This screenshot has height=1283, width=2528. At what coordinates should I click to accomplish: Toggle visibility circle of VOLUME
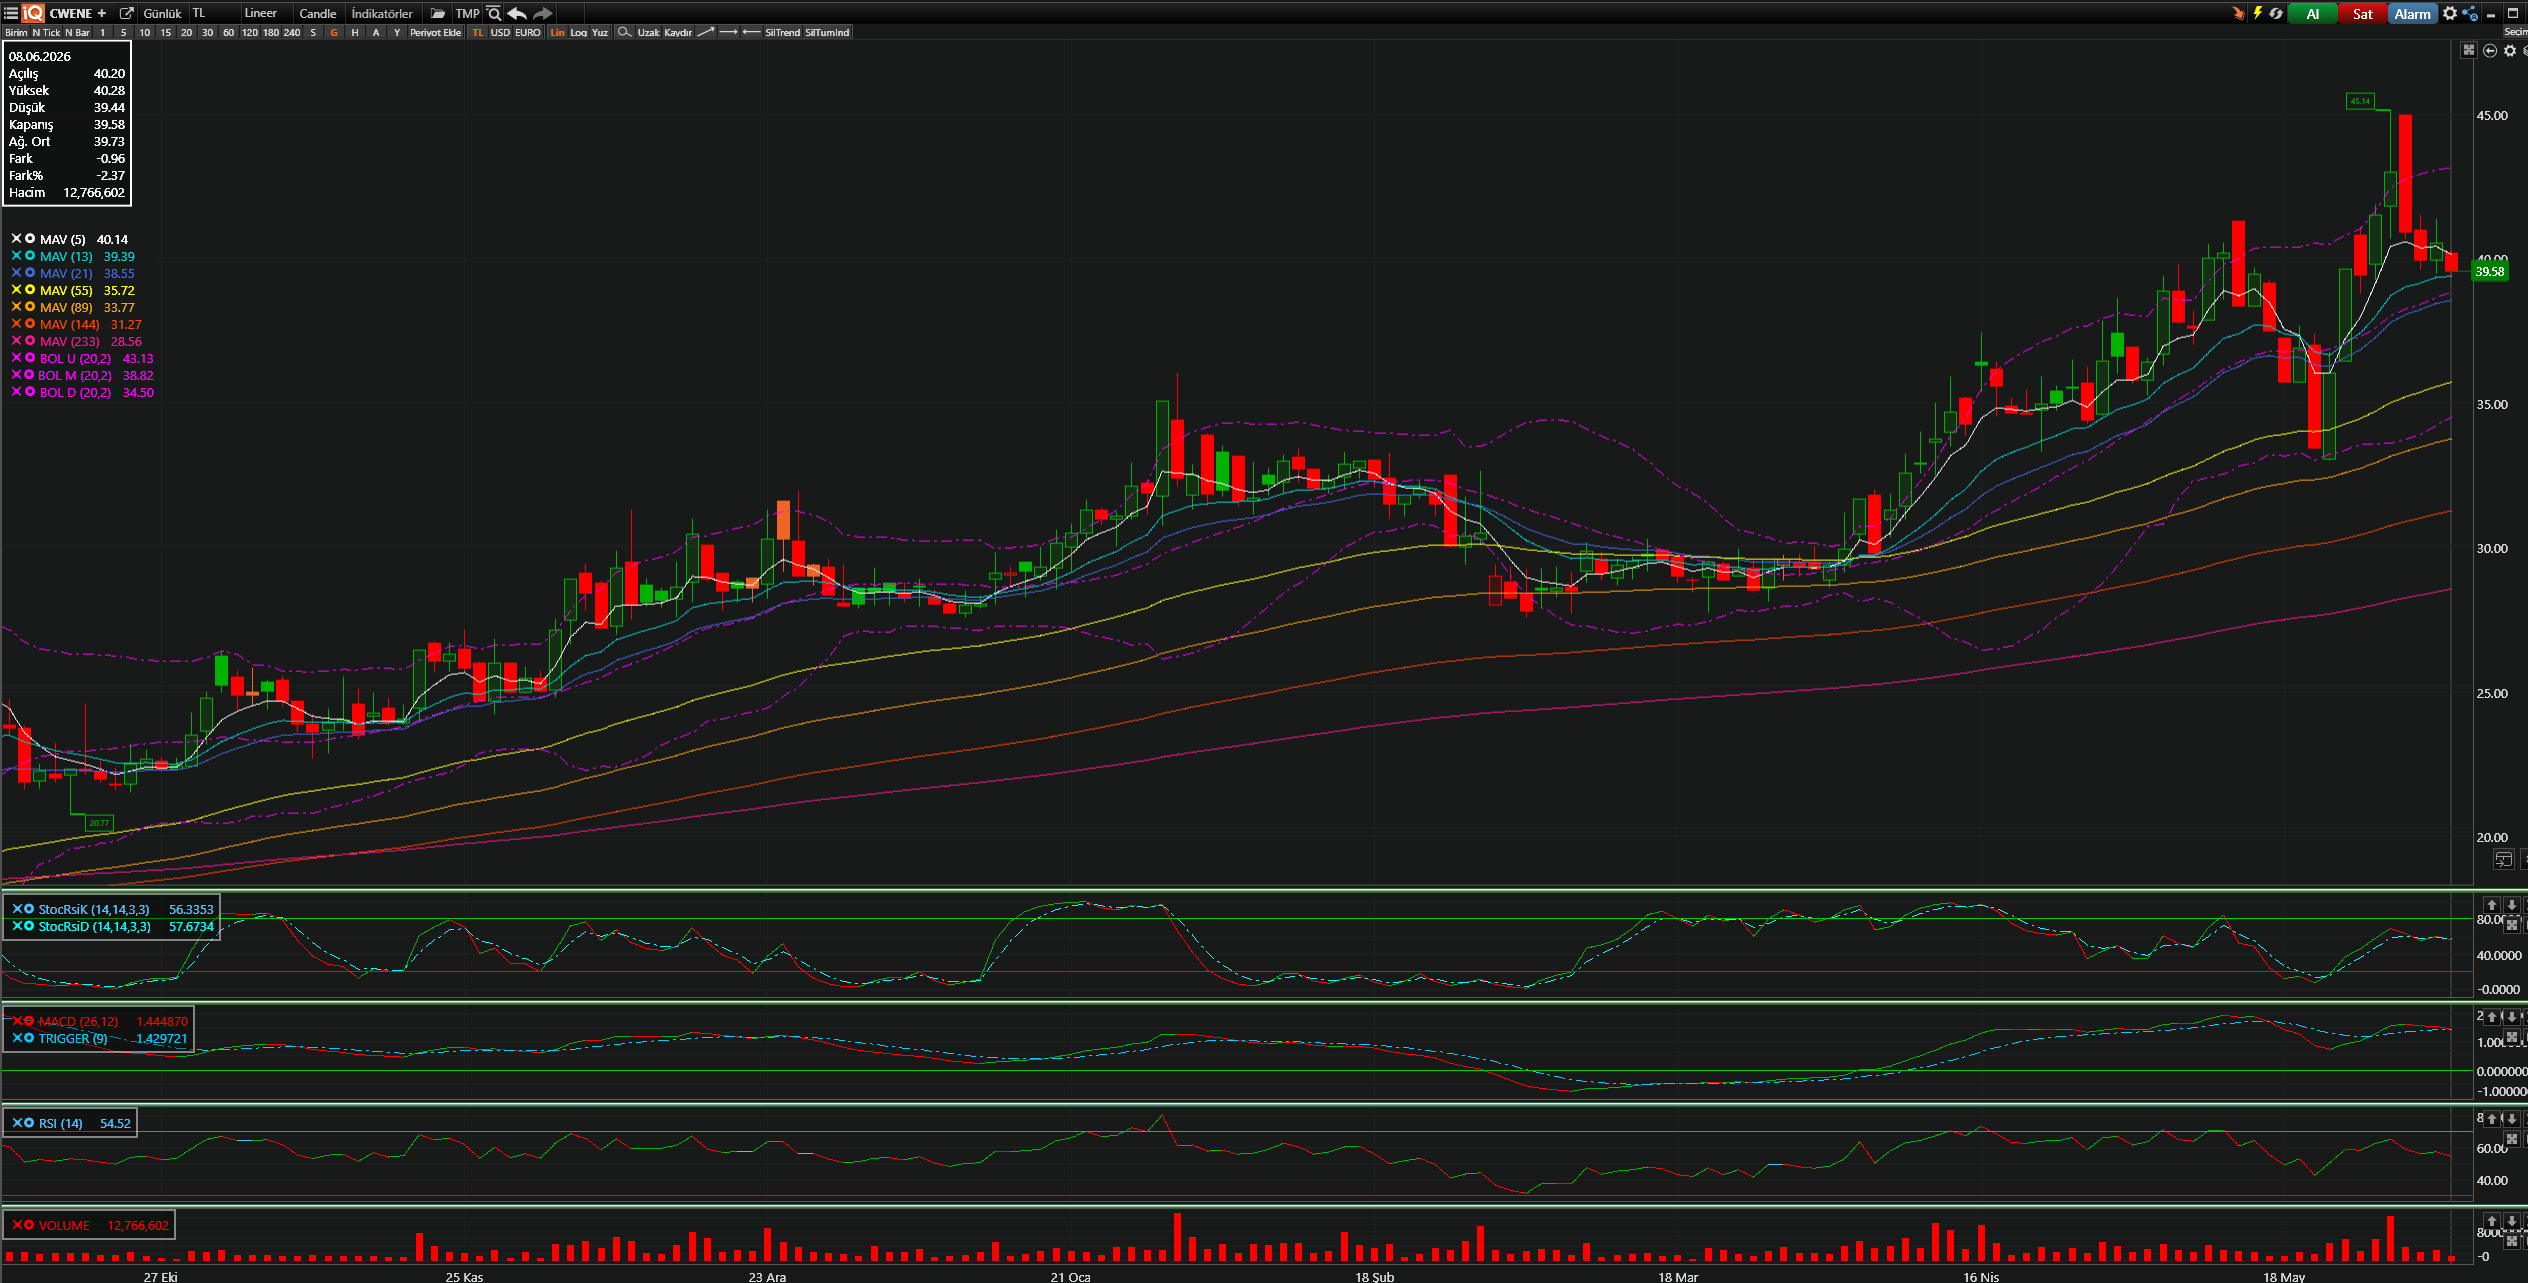pos(29,1225)
